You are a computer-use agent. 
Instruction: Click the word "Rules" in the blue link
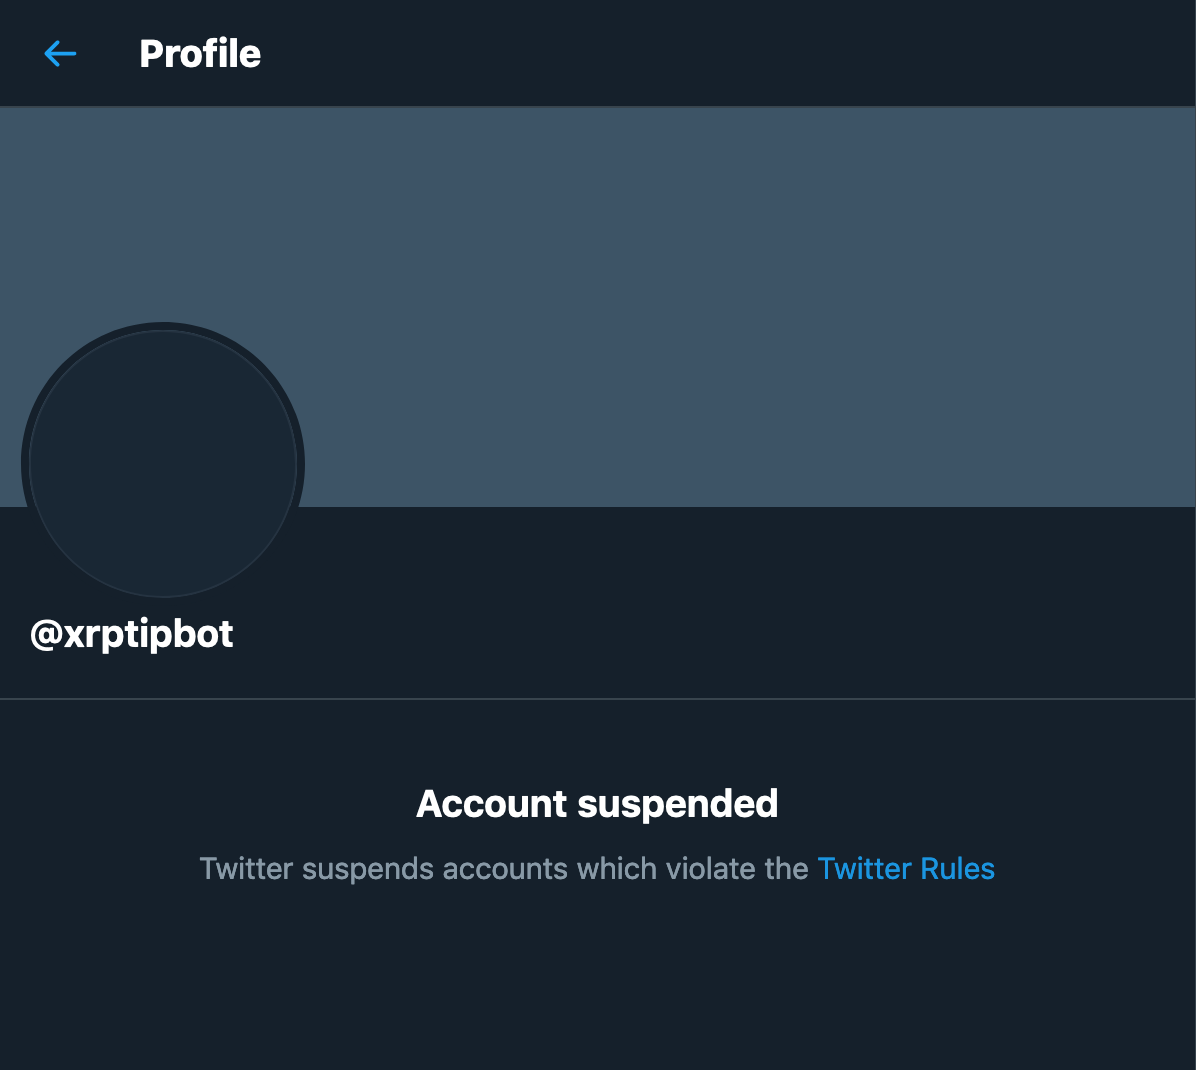tap(957, 869)
